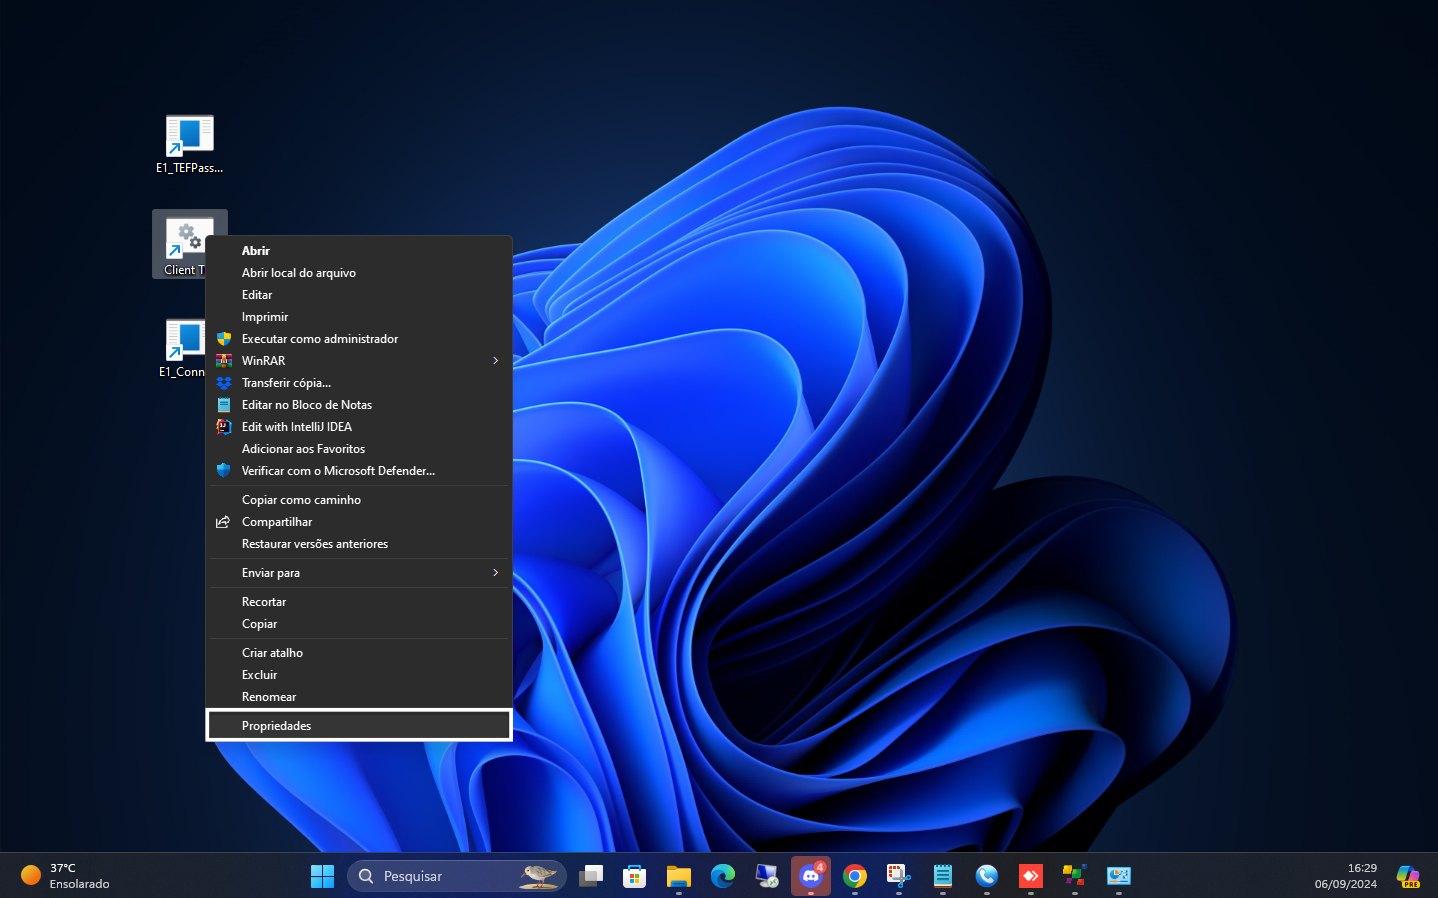Select Abrir local do arquivo
The width and height of the screenshot is (1438, 898).
359,273
